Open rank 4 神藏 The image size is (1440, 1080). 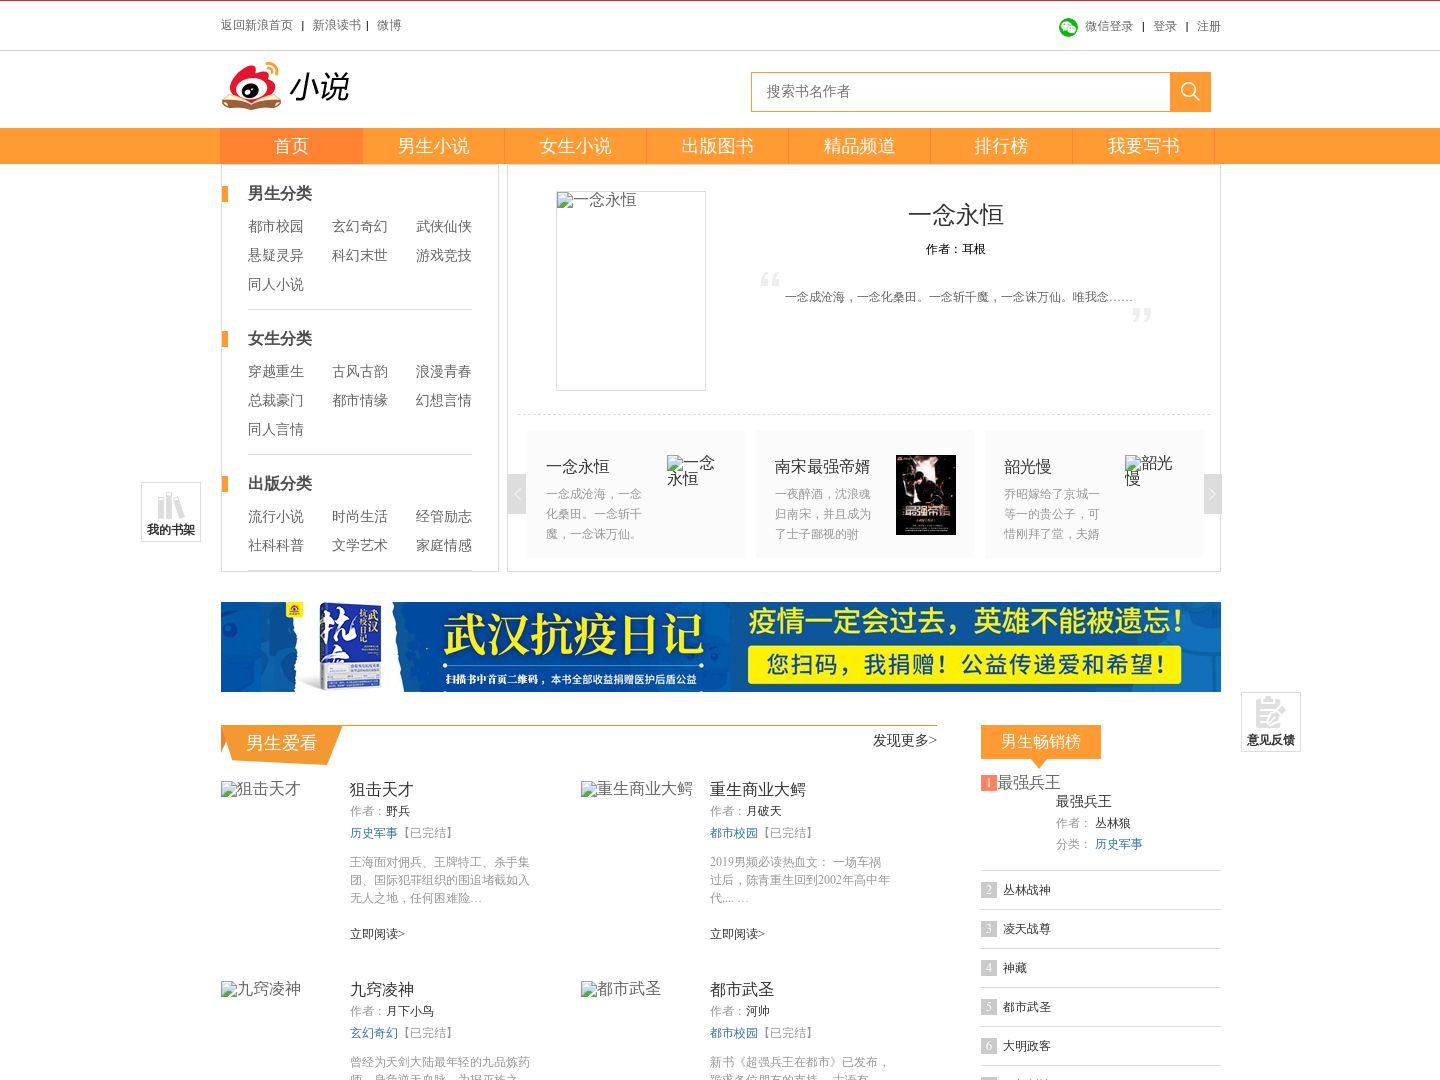tap(1015, 968)
